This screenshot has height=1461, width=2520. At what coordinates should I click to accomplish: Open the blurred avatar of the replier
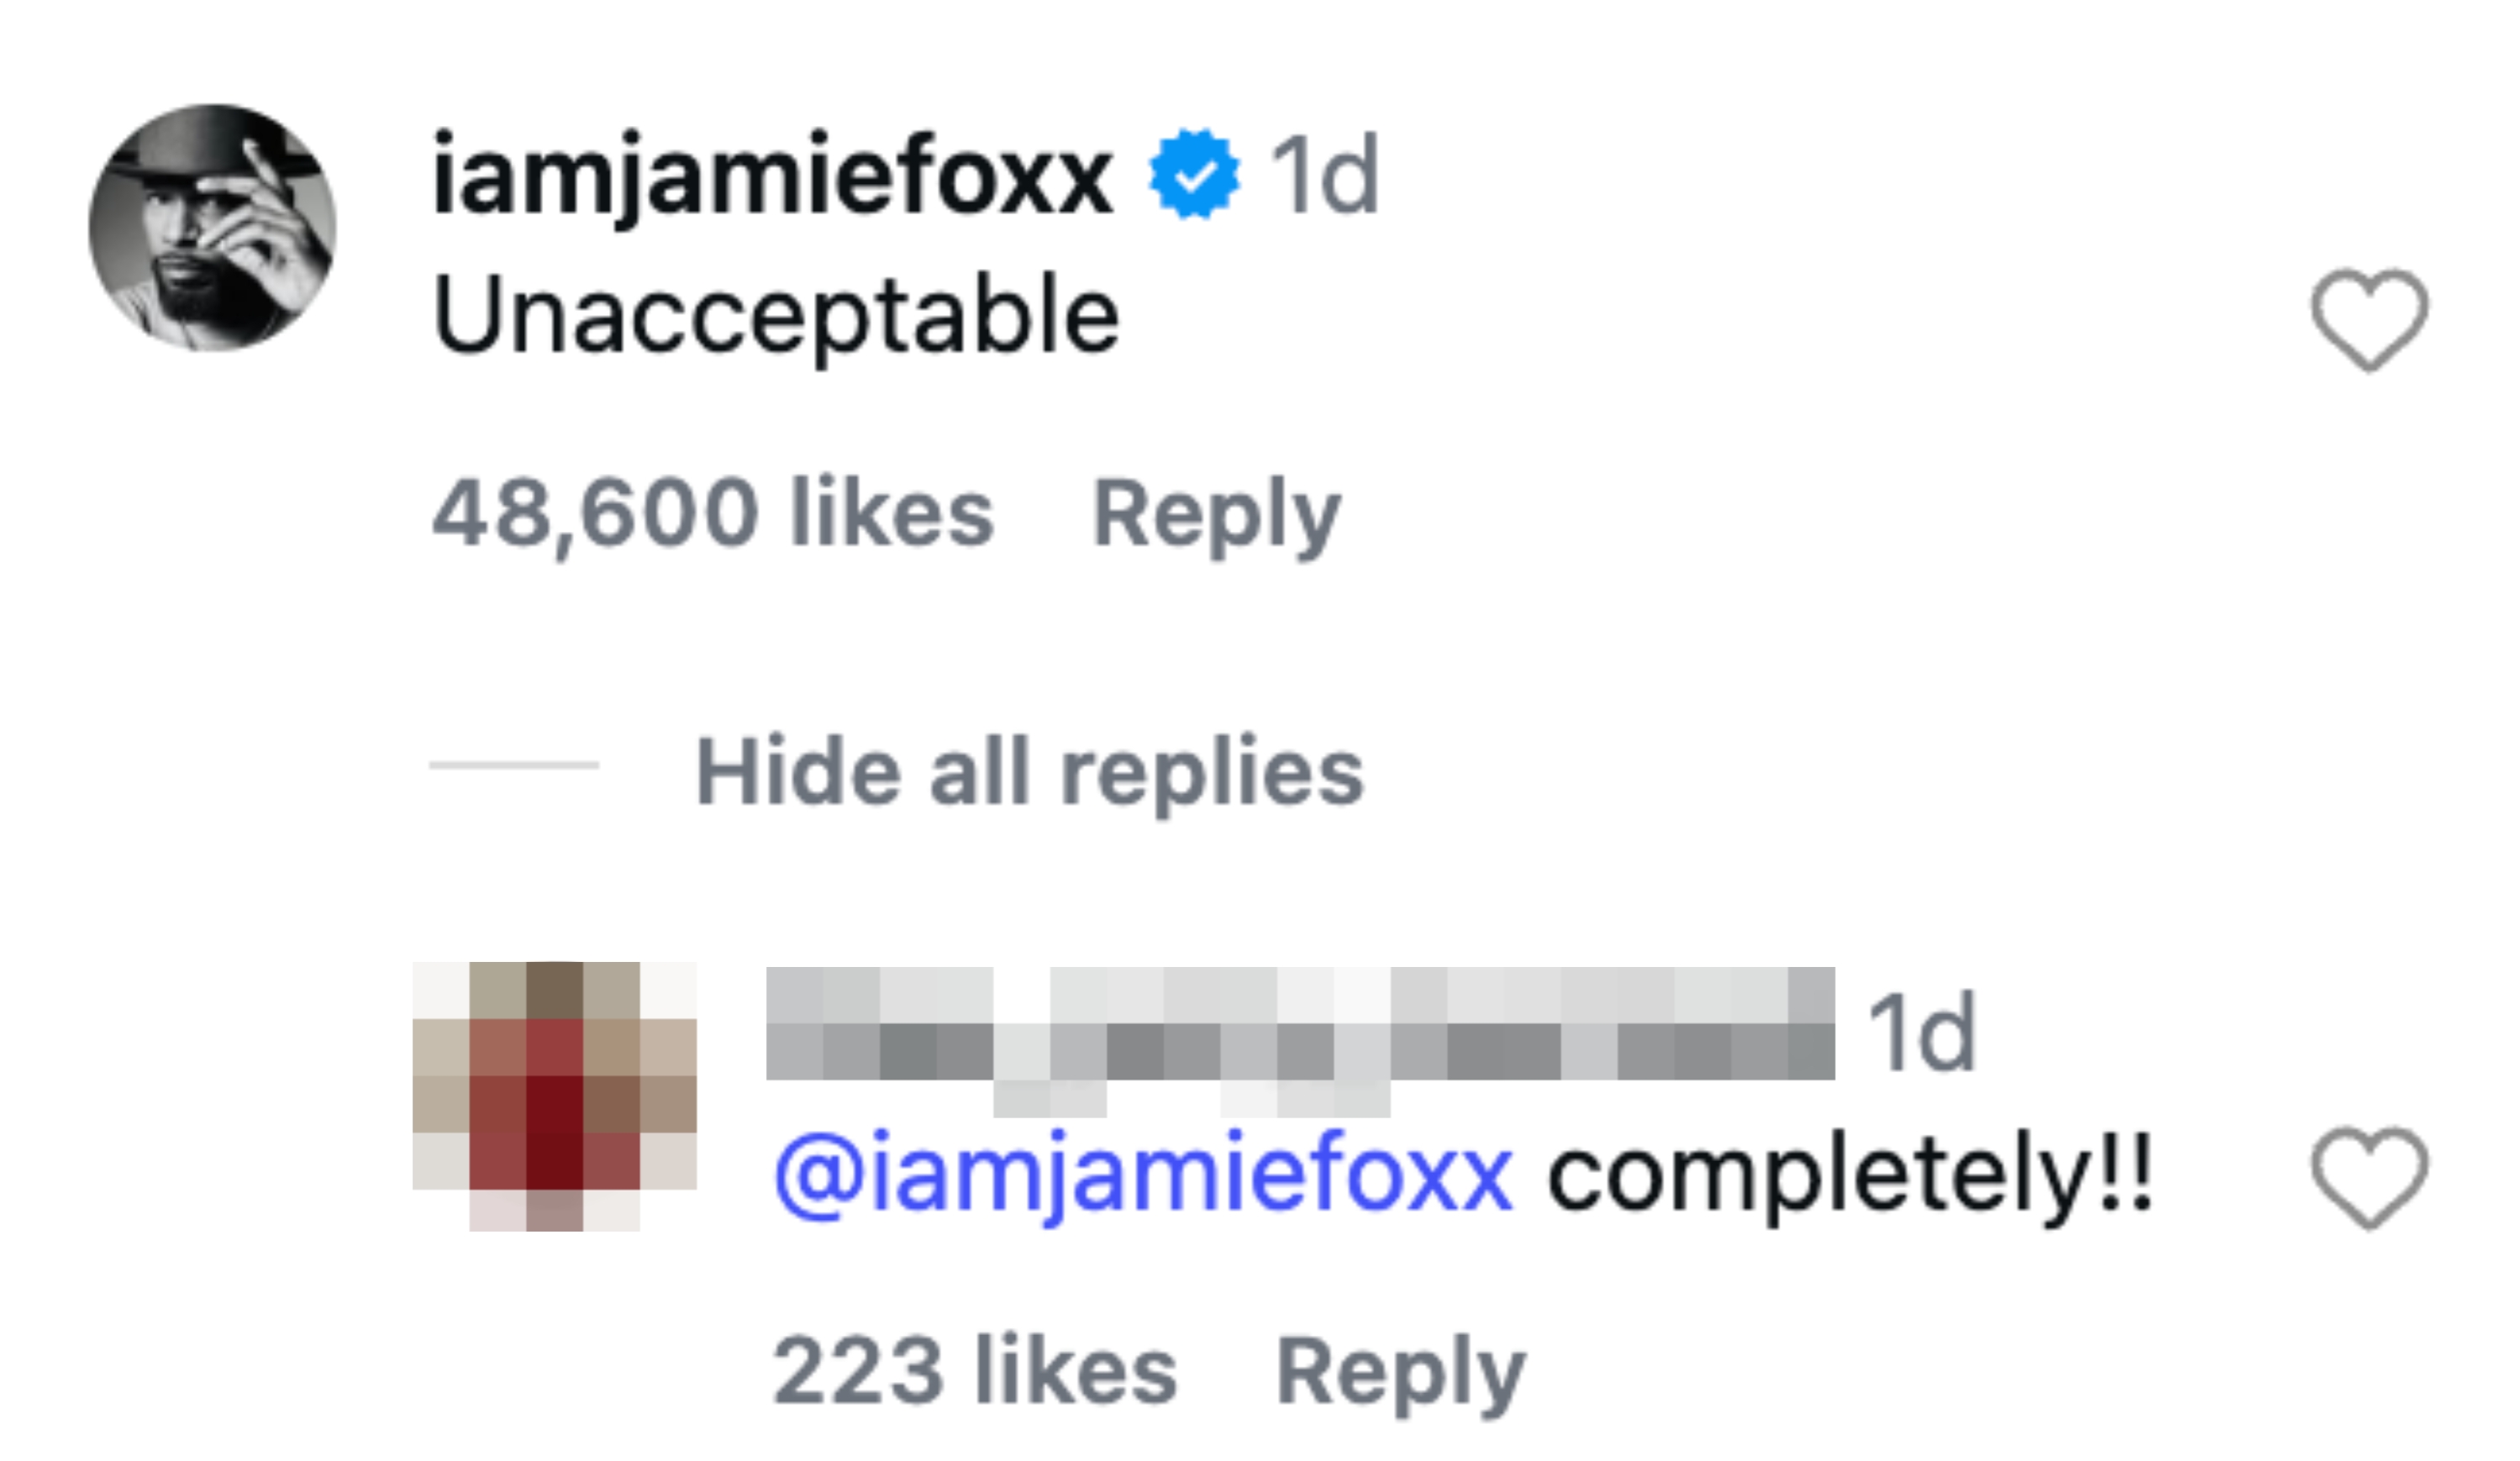554,1095
